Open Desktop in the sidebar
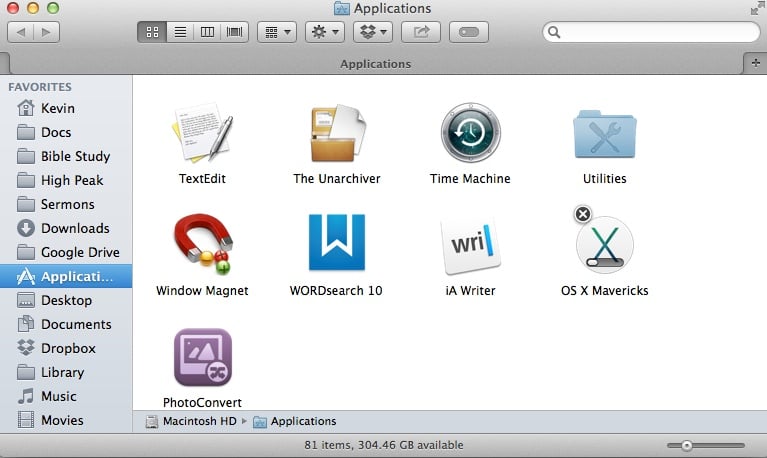Viewport: 767px width, 458px height. coord(66,300)
